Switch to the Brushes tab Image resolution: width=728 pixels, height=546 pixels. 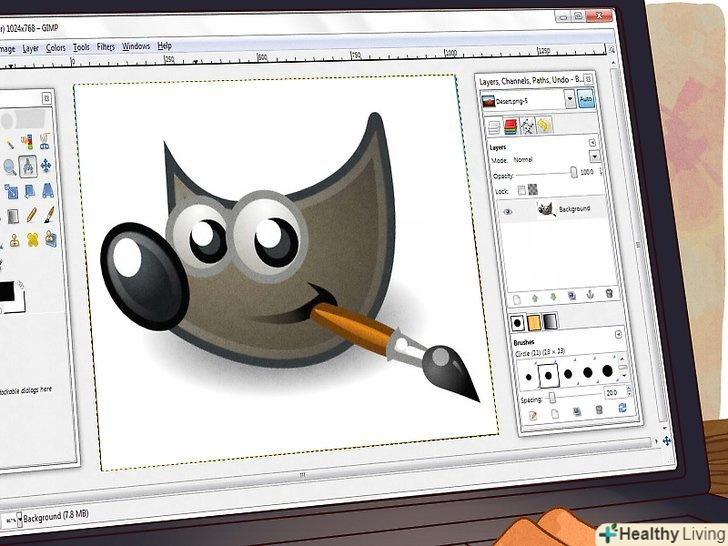(517, 323)
